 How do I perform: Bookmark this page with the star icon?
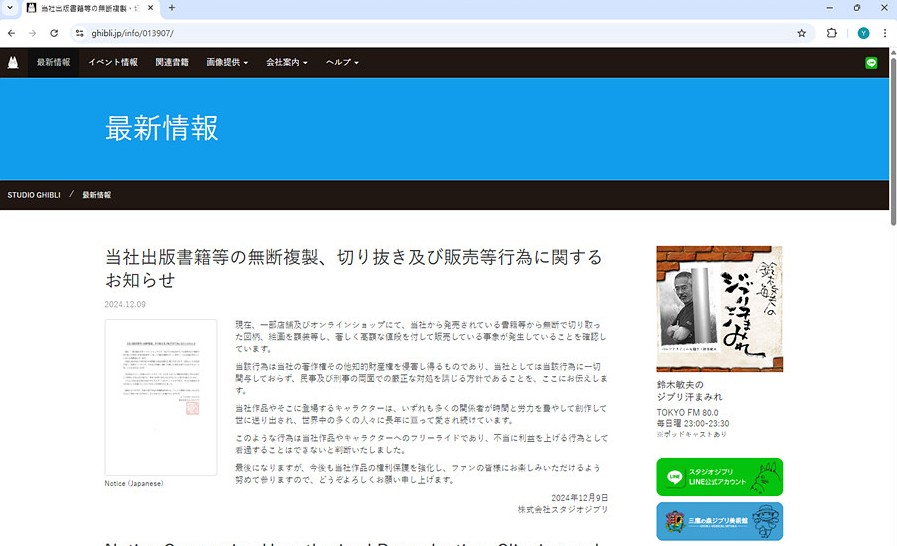pyautogui.click(x=801, y=33)
